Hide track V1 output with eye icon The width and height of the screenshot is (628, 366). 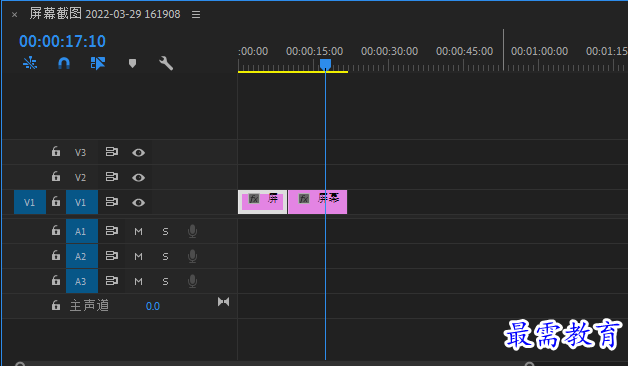pyautogui.click(x=139, y=203)
